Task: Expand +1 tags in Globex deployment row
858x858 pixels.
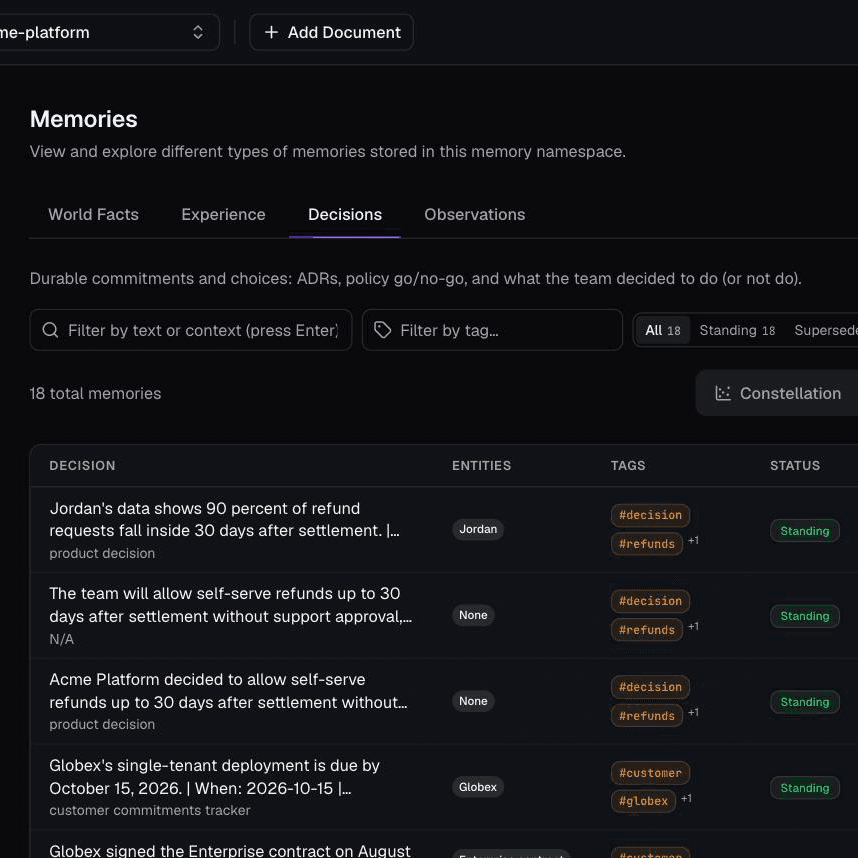Action: click(687, 799)
